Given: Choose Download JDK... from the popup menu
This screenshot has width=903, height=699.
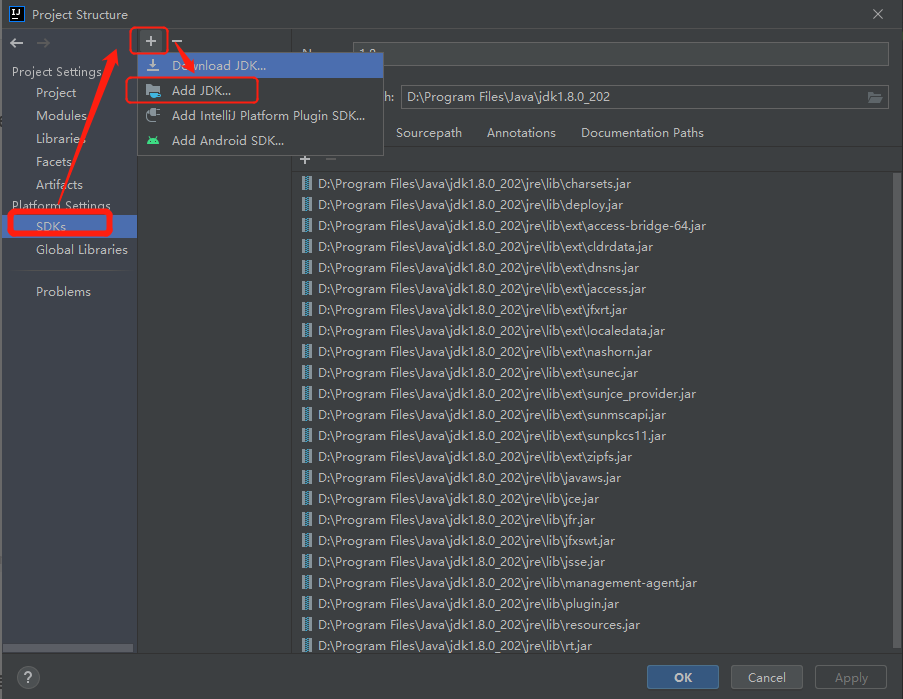Looking at the screenshot, I should (260, 66).
